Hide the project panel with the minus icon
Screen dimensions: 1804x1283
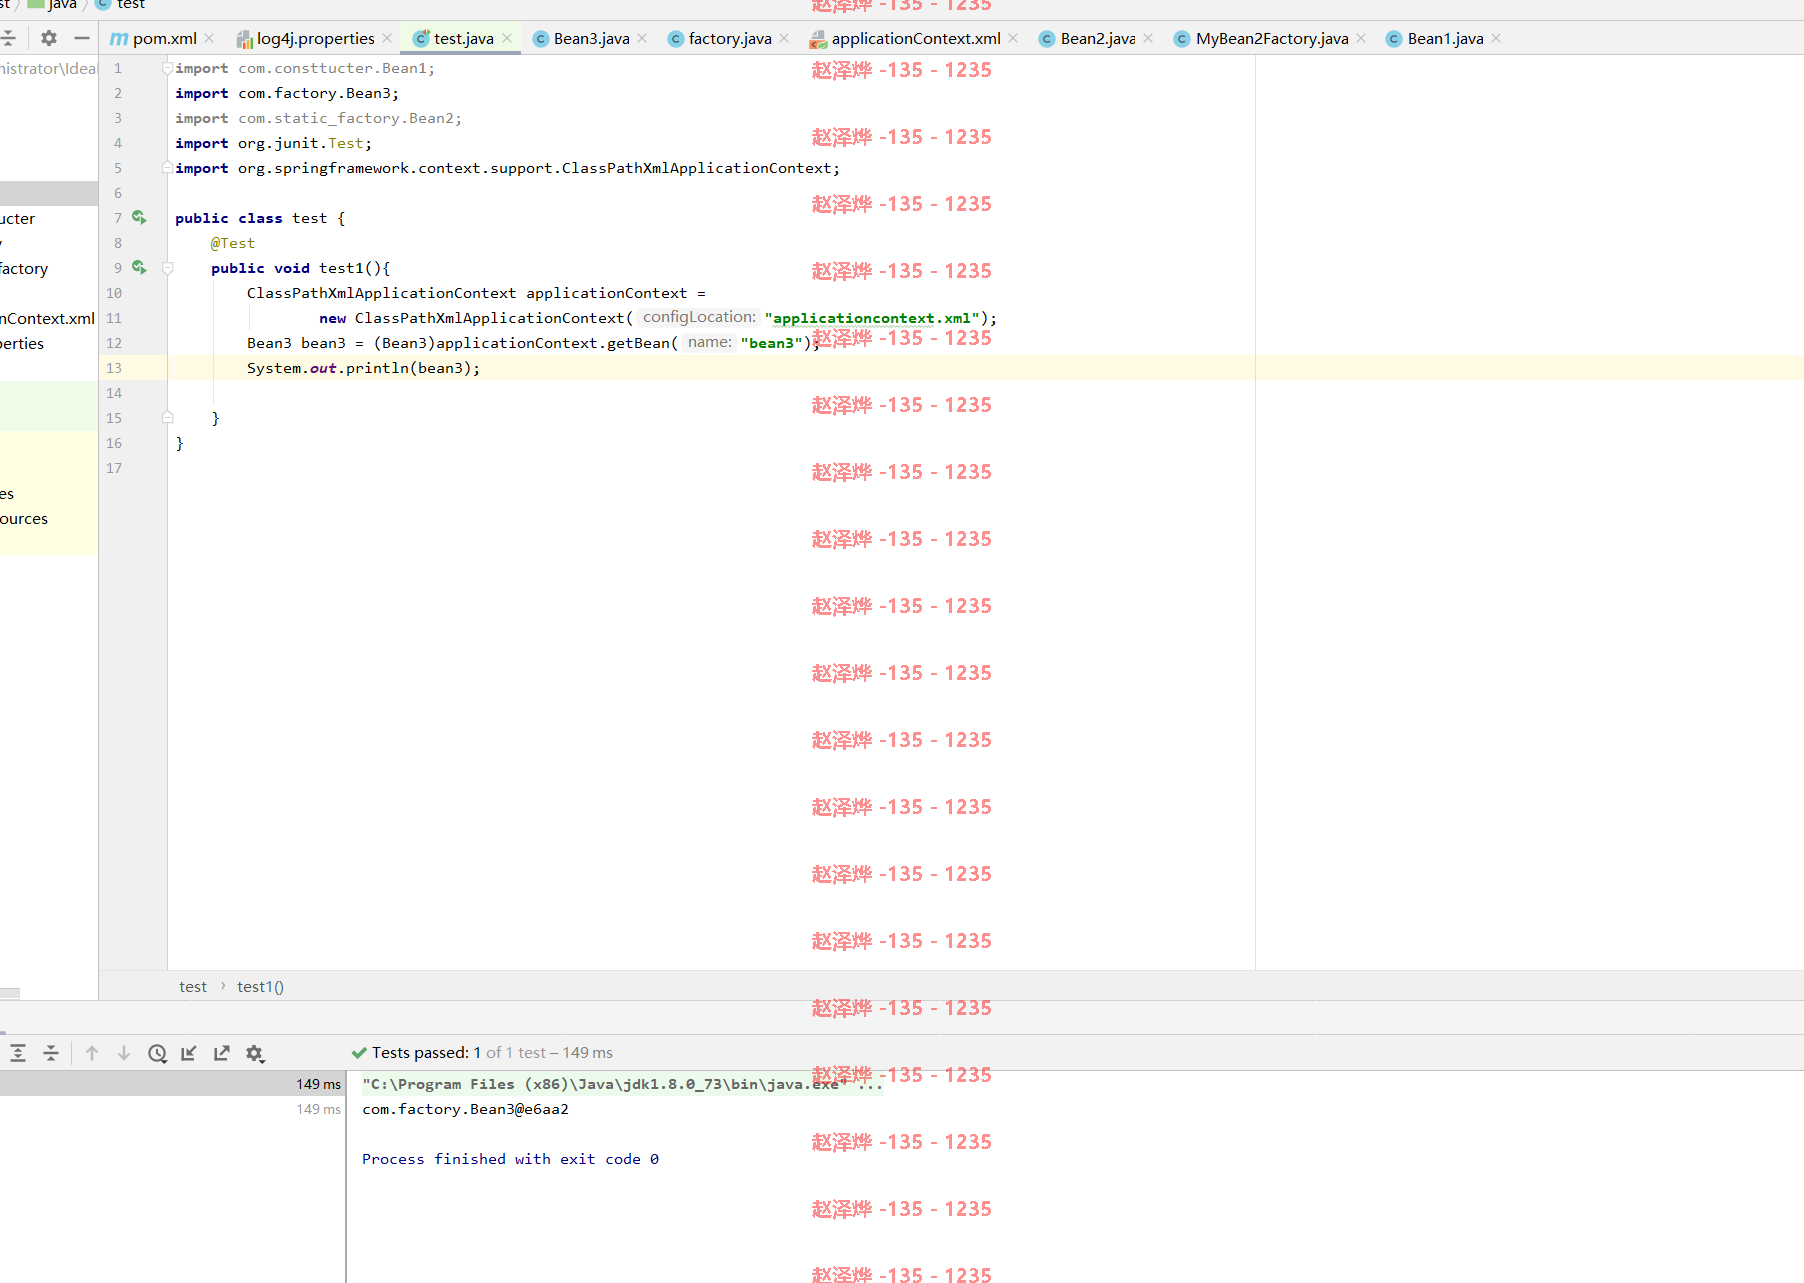[x=82, y=38]
